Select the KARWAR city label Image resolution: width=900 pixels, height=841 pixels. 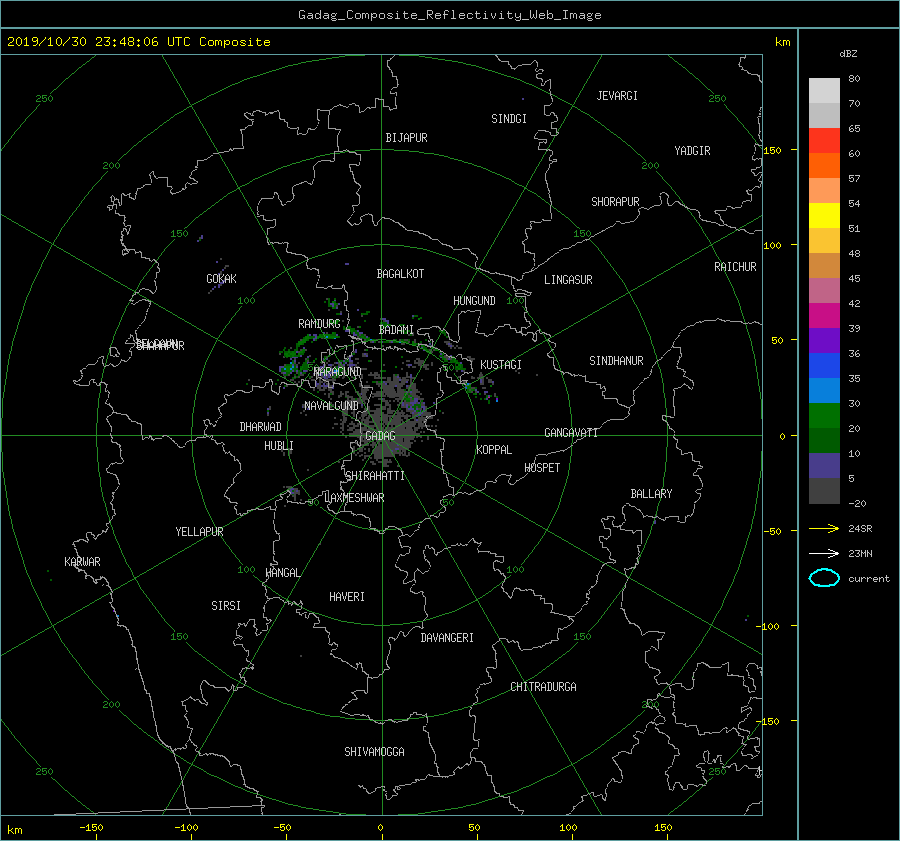coord(82,562)
